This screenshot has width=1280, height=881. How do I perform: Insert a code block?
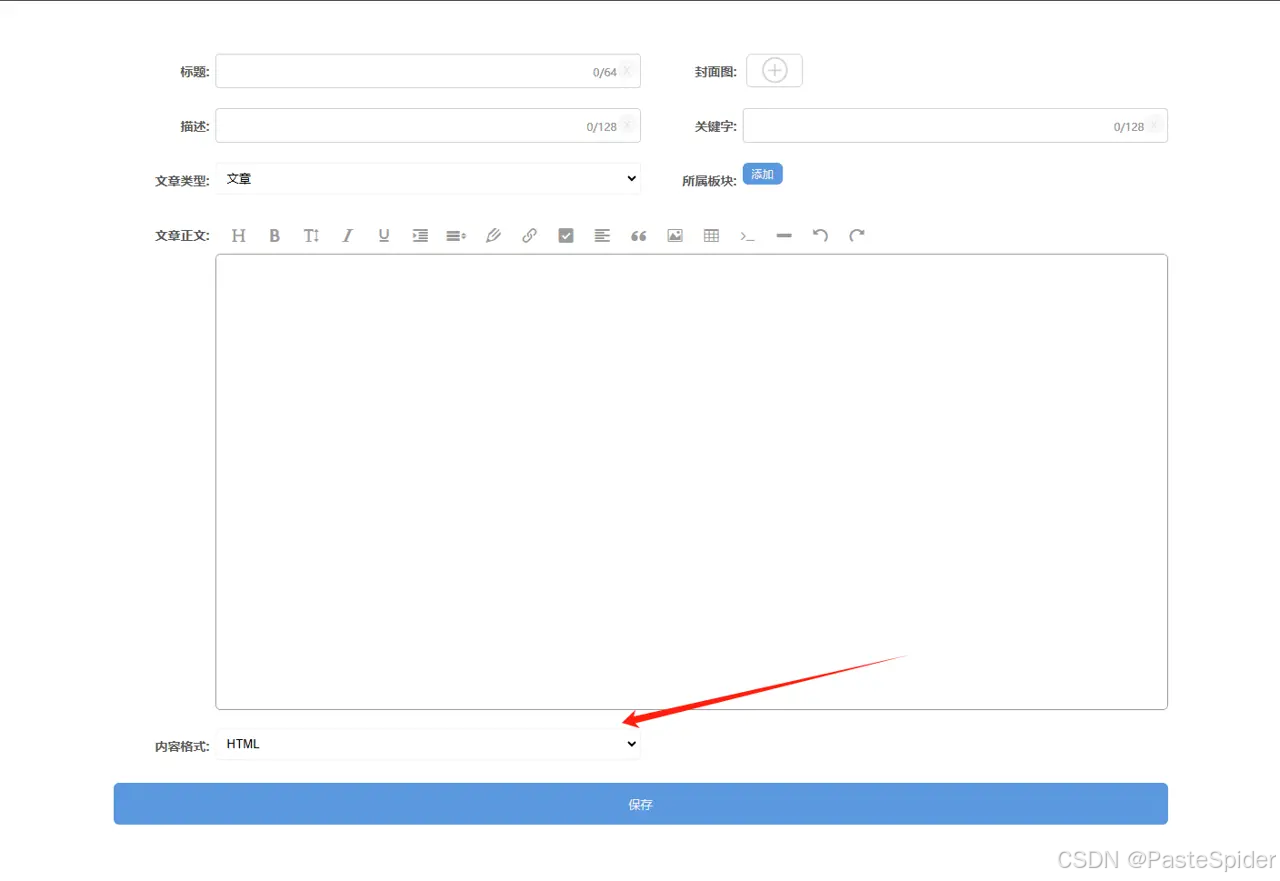pyautogui.click(x=747, y=236)
